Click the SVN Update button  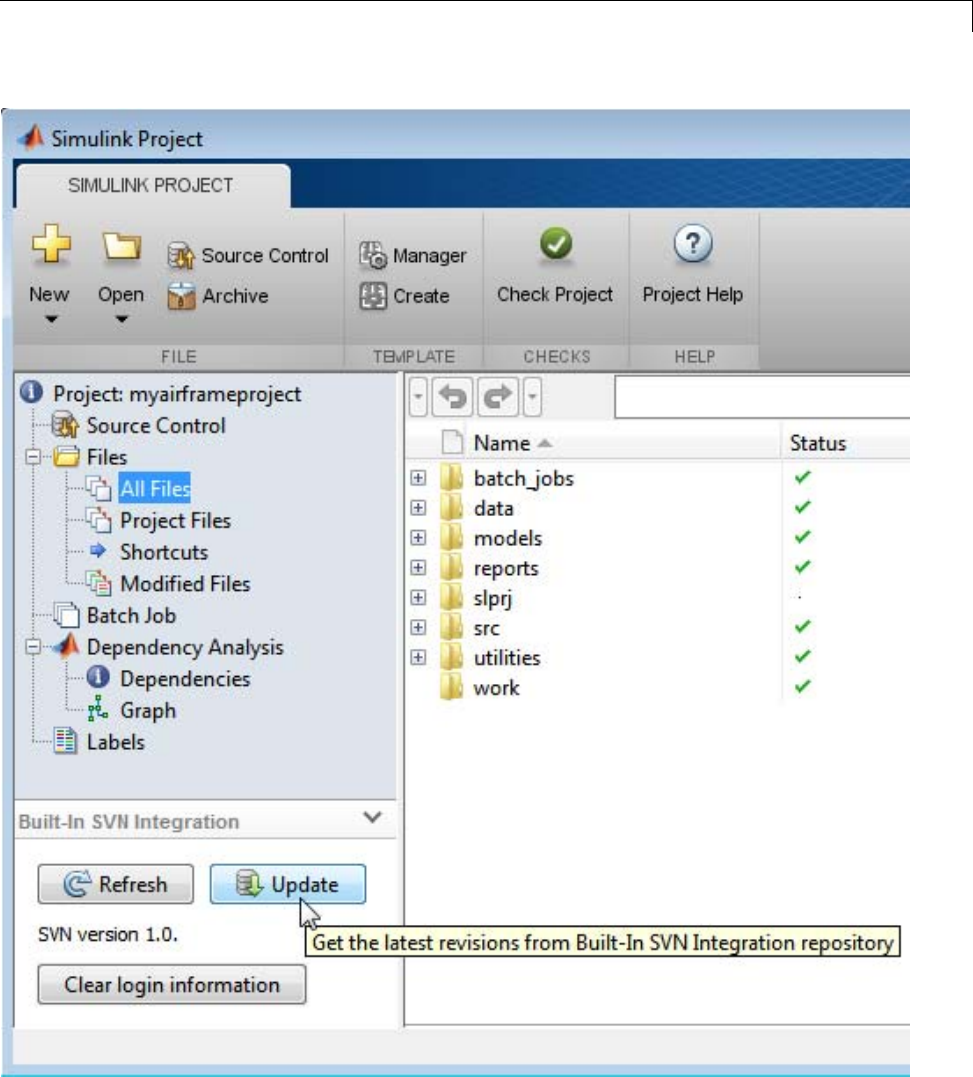288,884
